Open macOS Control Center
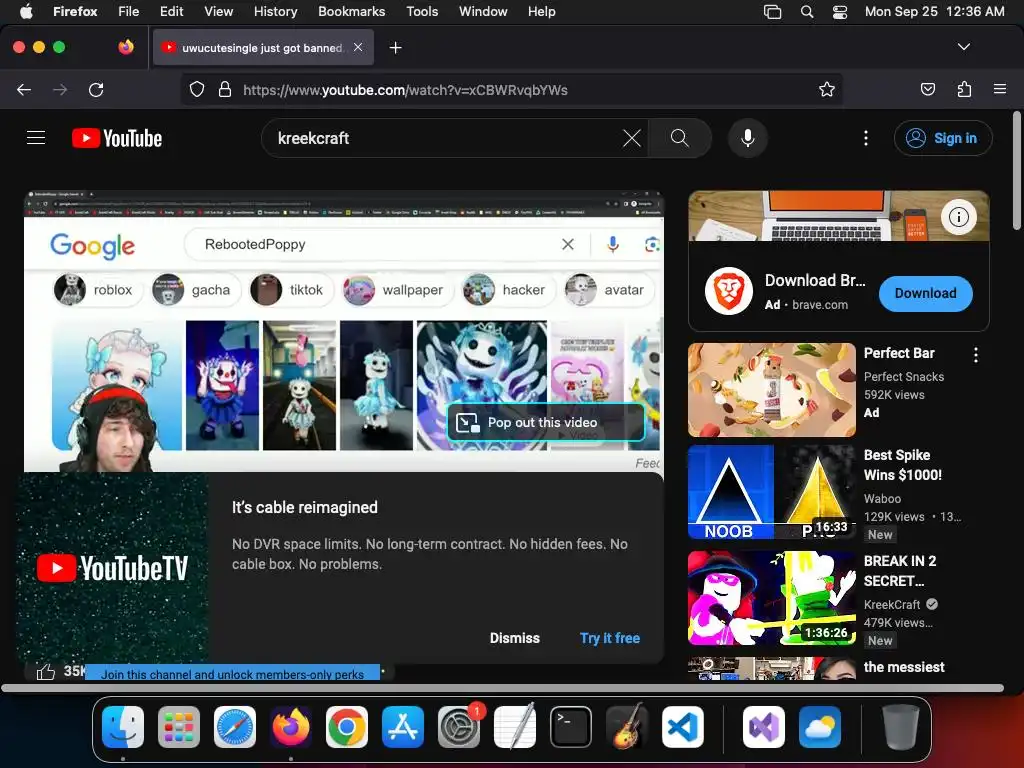Image resolution: width=1024 pixels, height=768 pixels. (840, 12)
